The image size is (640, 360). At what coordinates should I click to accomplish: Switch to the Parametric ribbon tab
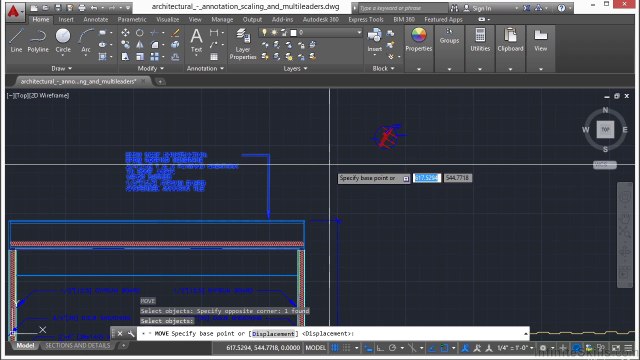click(132, 20)
